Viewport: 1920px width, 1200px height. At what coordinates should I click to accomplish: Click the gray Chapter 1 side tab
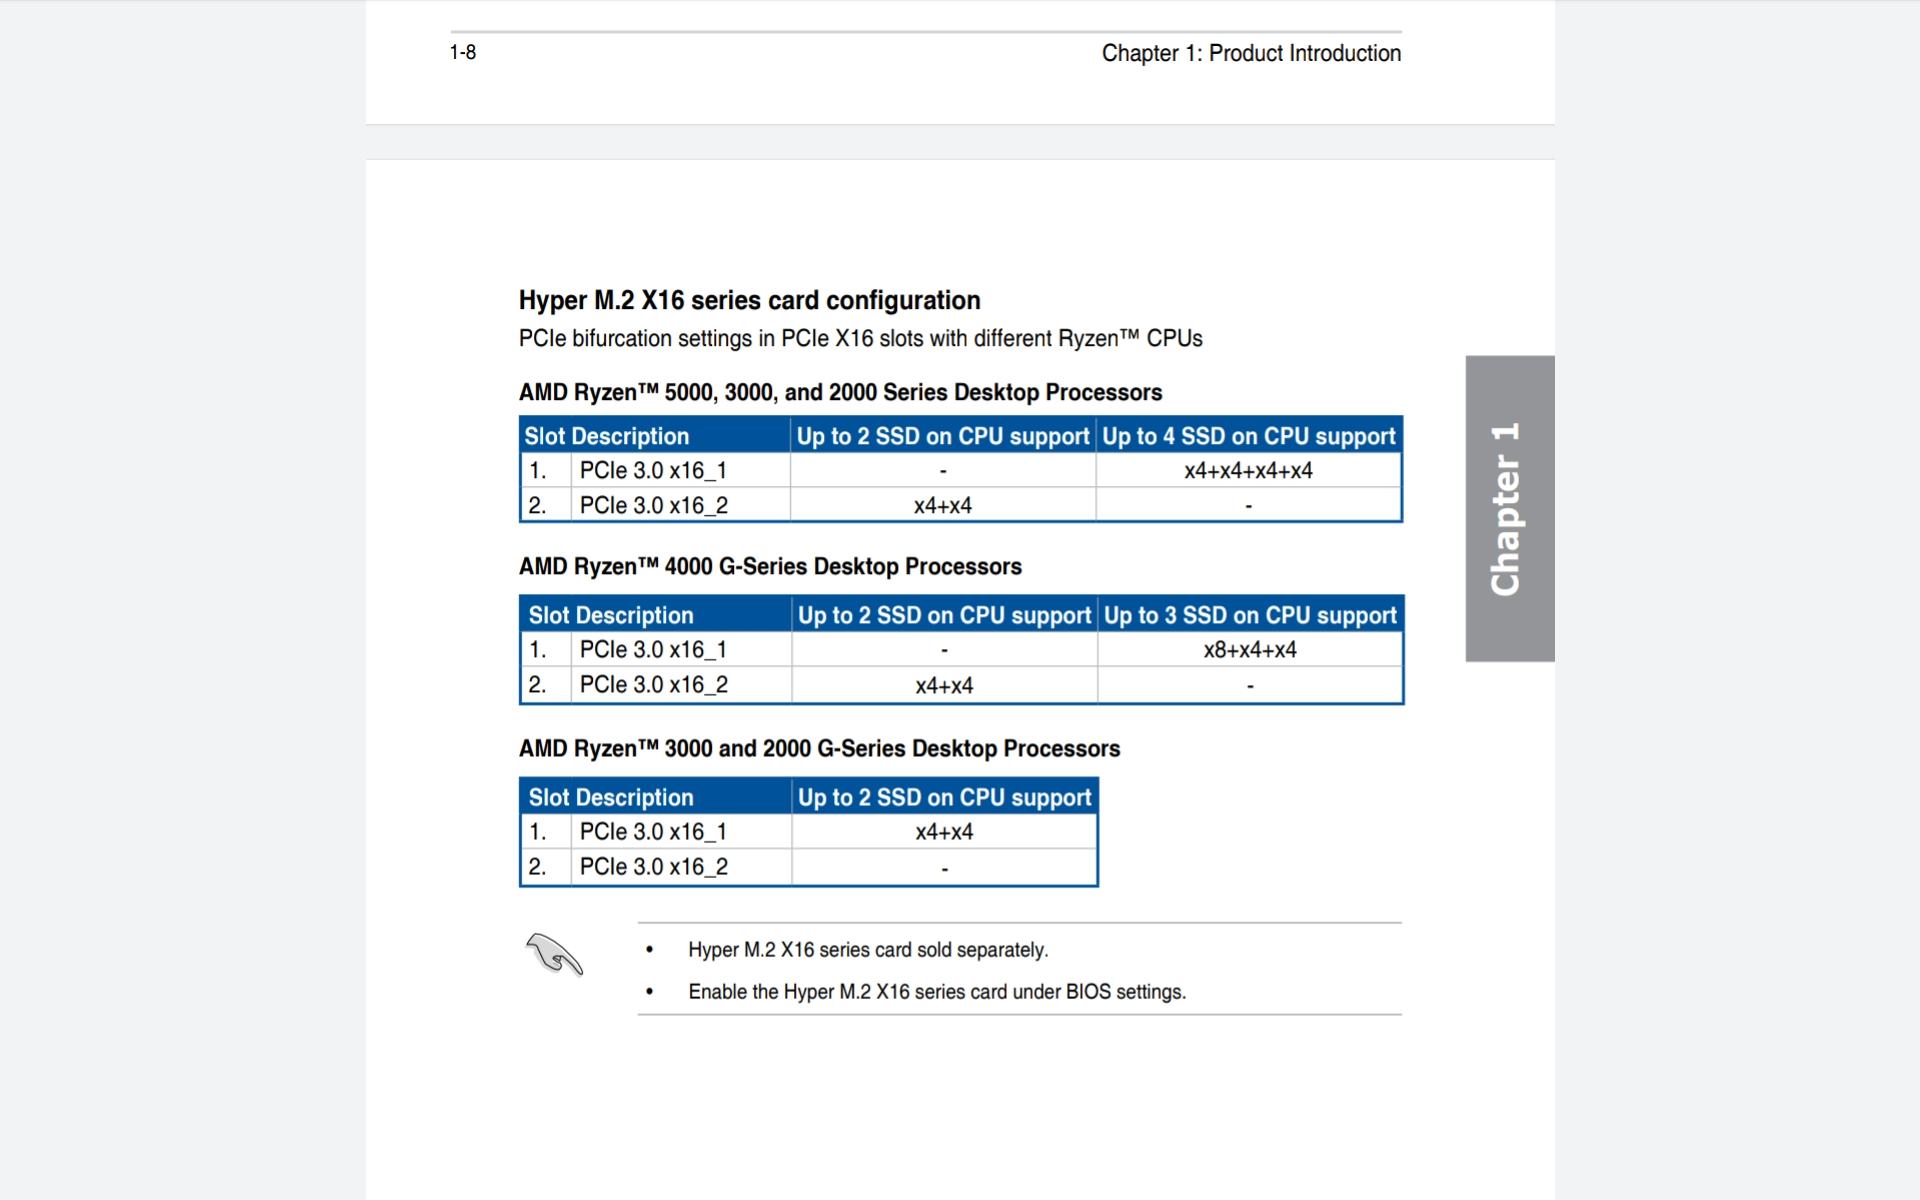(1509, 508)
